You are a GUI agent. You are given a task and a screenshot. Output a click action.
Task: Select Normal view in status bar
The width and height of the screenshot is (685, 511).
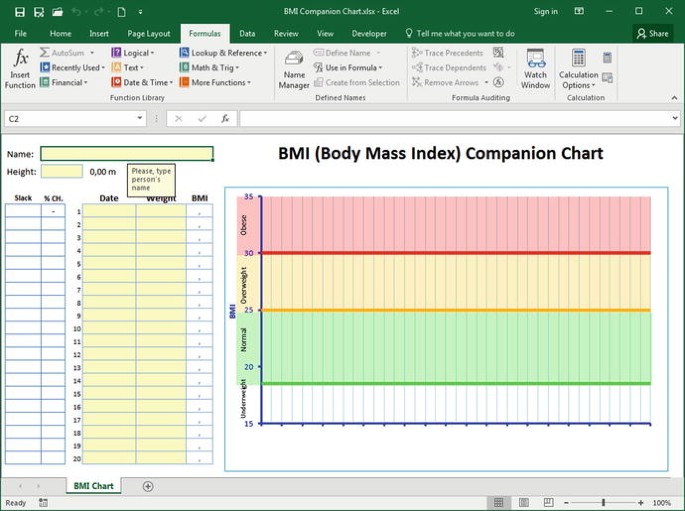pyautogui.click(x=497, y=502)
